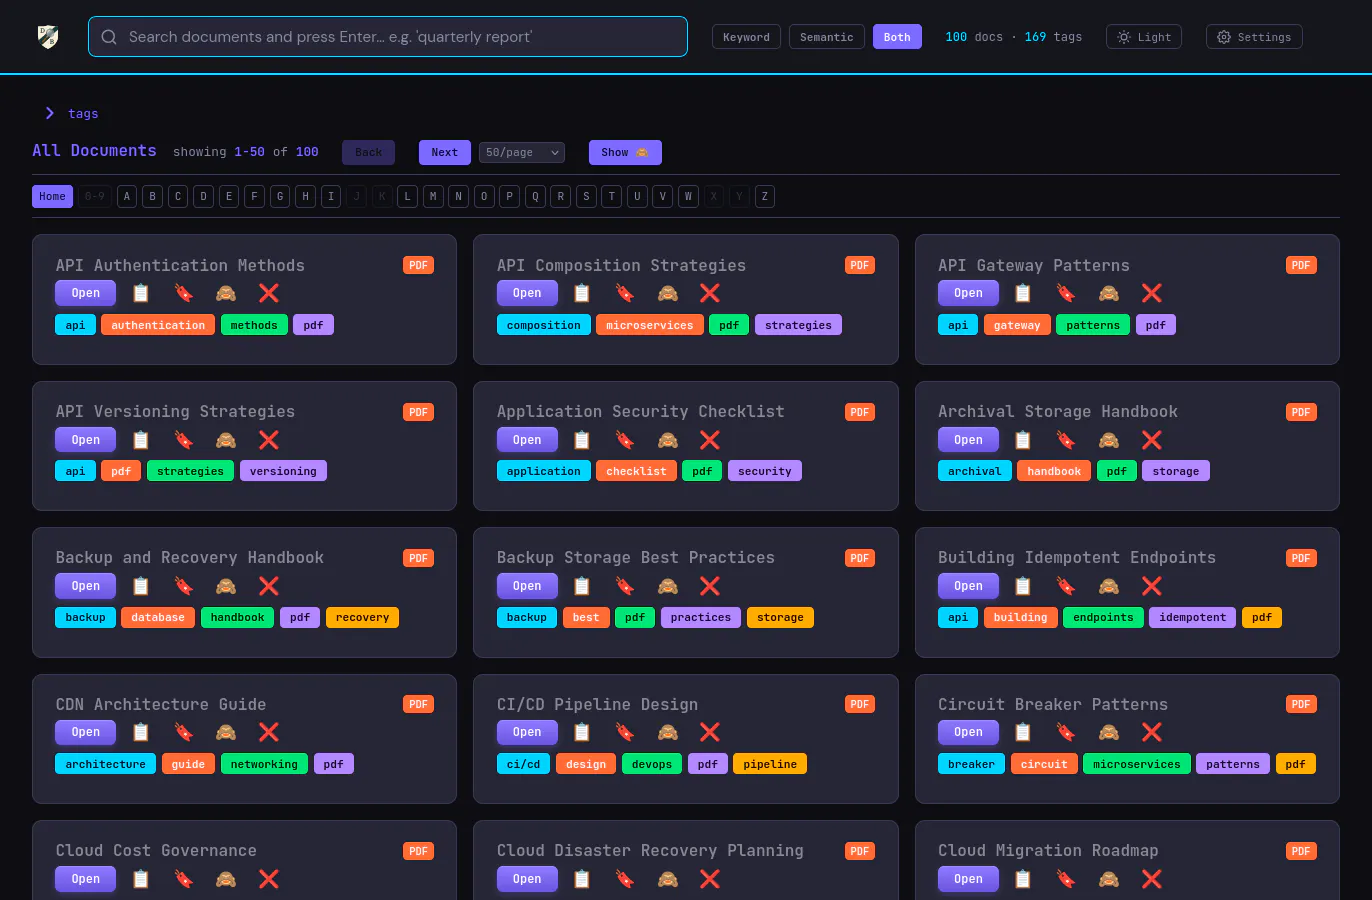Hide API Authentication Methods with monkey icon
The width and height of the screenshot is (1372, 900).
point(226,293)
